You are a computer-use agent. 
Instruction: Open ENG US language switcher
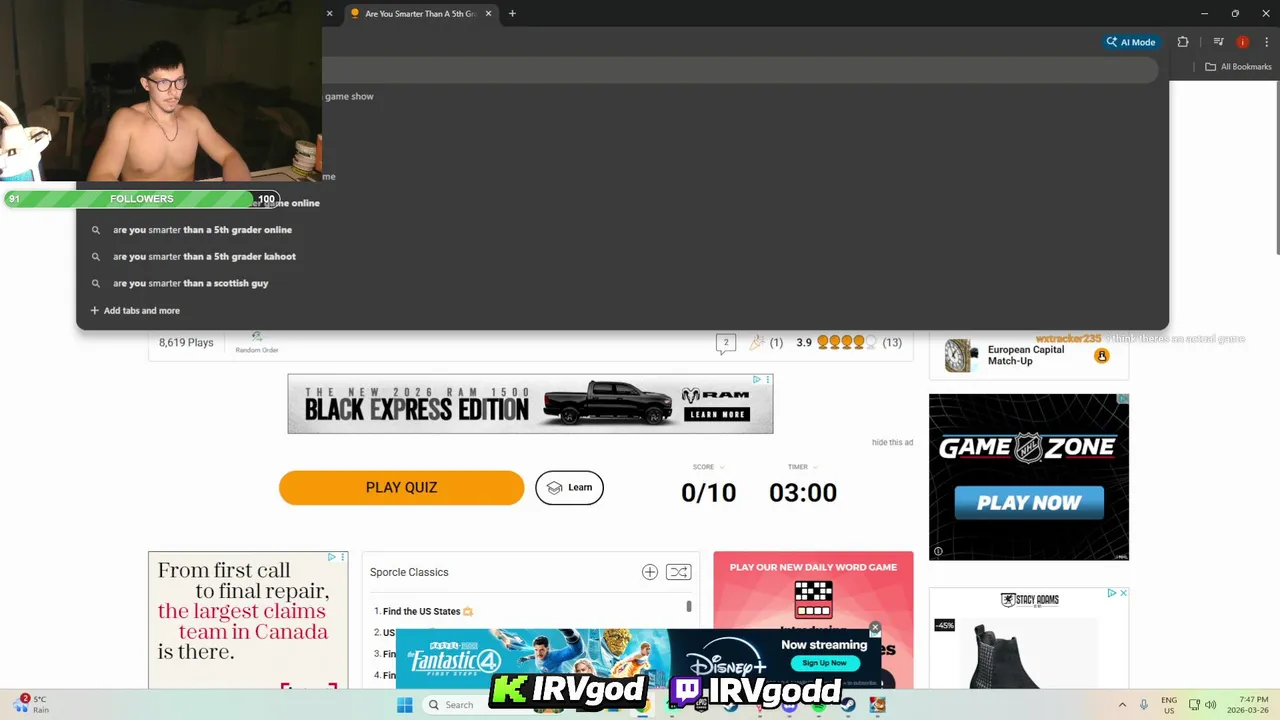[x=1169, y=705]
